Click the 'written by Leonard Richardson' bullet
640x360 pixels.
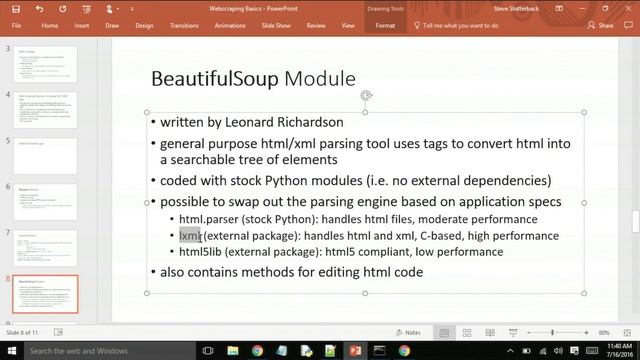(252, 122)
